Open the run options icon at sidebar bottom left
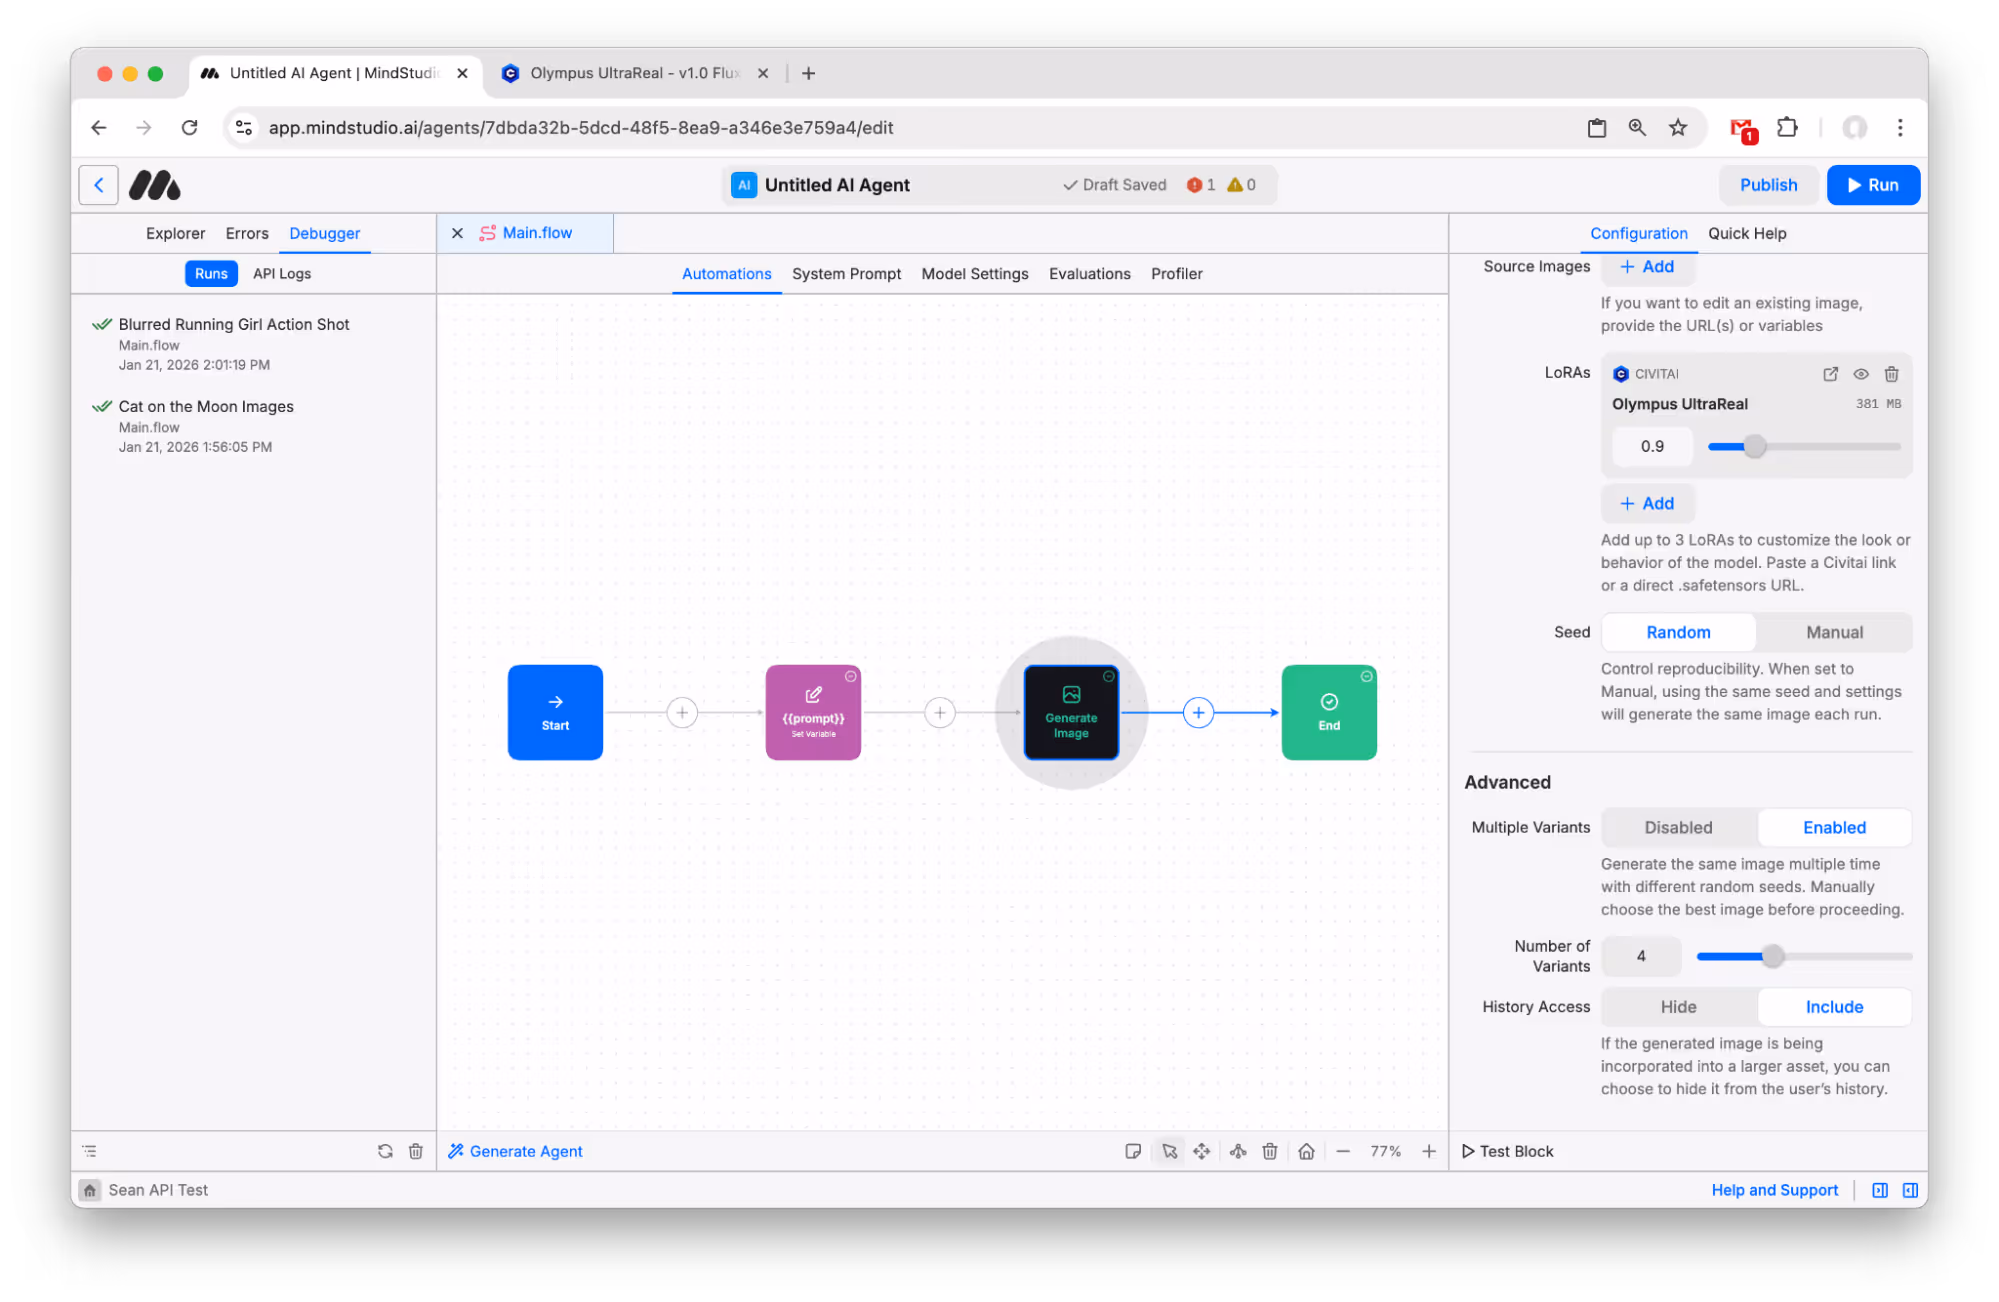 click(x=88, y=1151)
